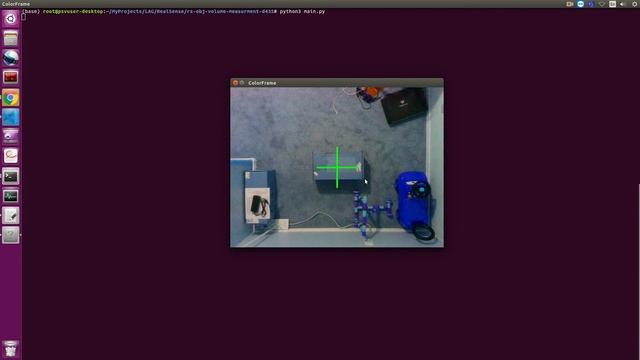Close the ColorFrame window

[x=235, y=82]
